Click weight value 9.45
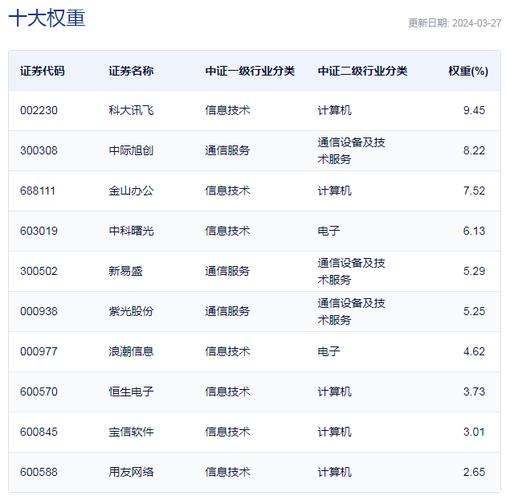Image resolution: width=506 pixels, height=500 pixels. tap(474, 110)
